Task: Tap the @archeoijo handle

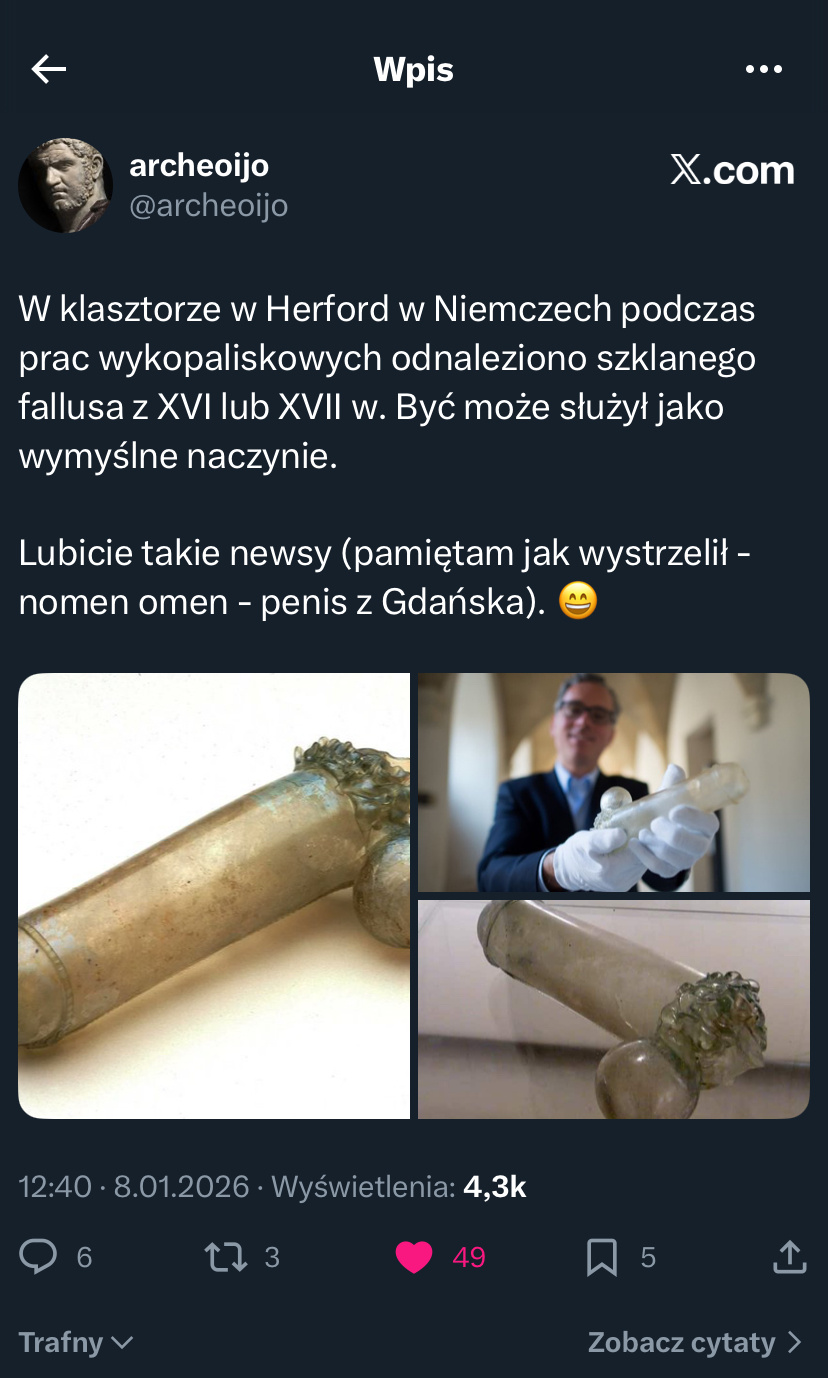Action: 209,205
